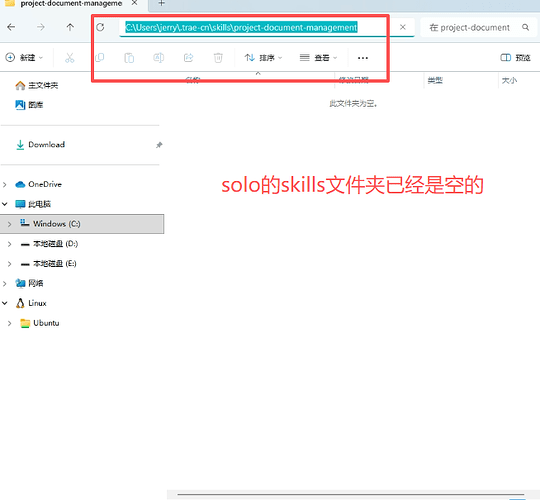Unpin Download using pin icon

[x=159, y=145]
